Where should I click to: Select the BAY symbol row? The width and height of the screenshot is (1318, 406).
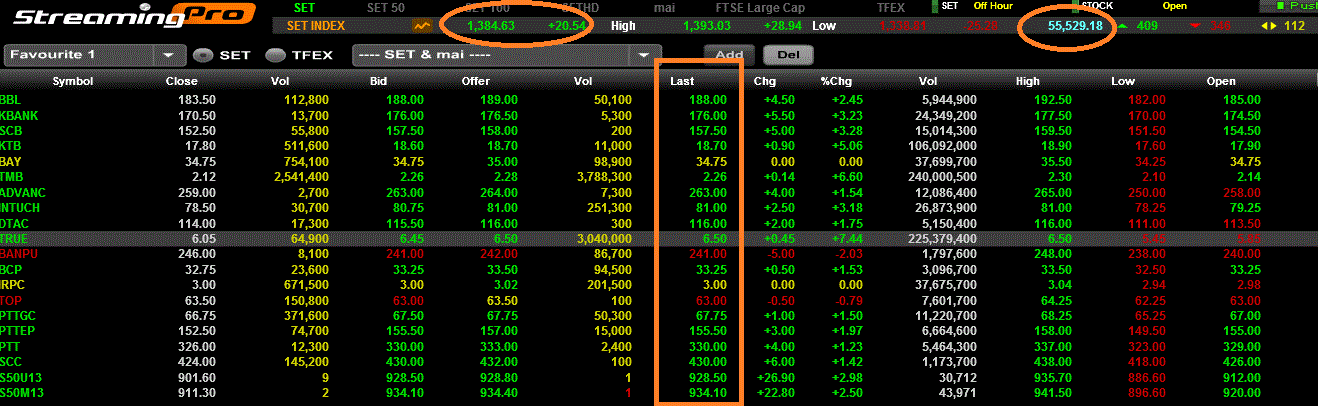659,161
